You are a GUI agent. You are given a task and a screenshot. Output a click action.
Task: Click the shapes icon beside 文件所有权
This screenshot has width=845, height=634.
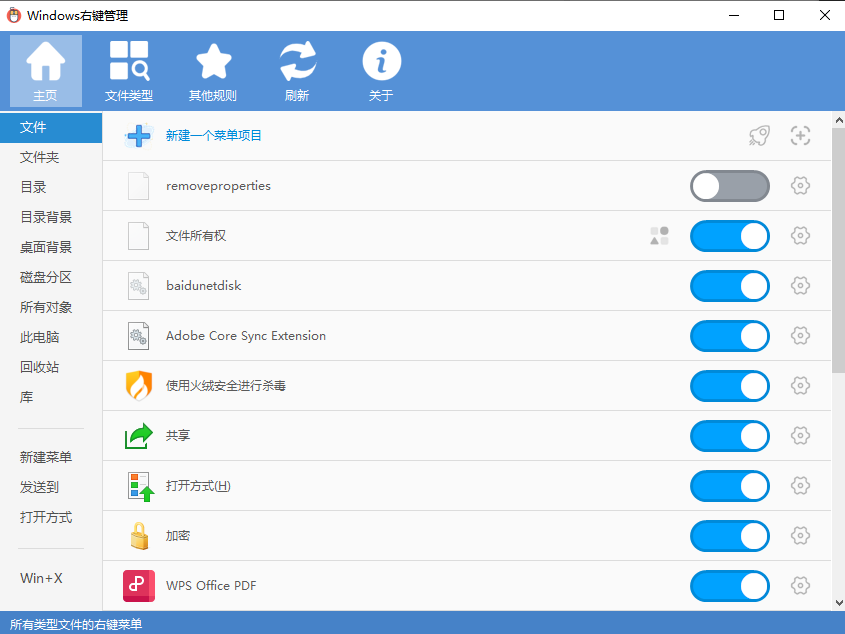(x=659, y=236)
